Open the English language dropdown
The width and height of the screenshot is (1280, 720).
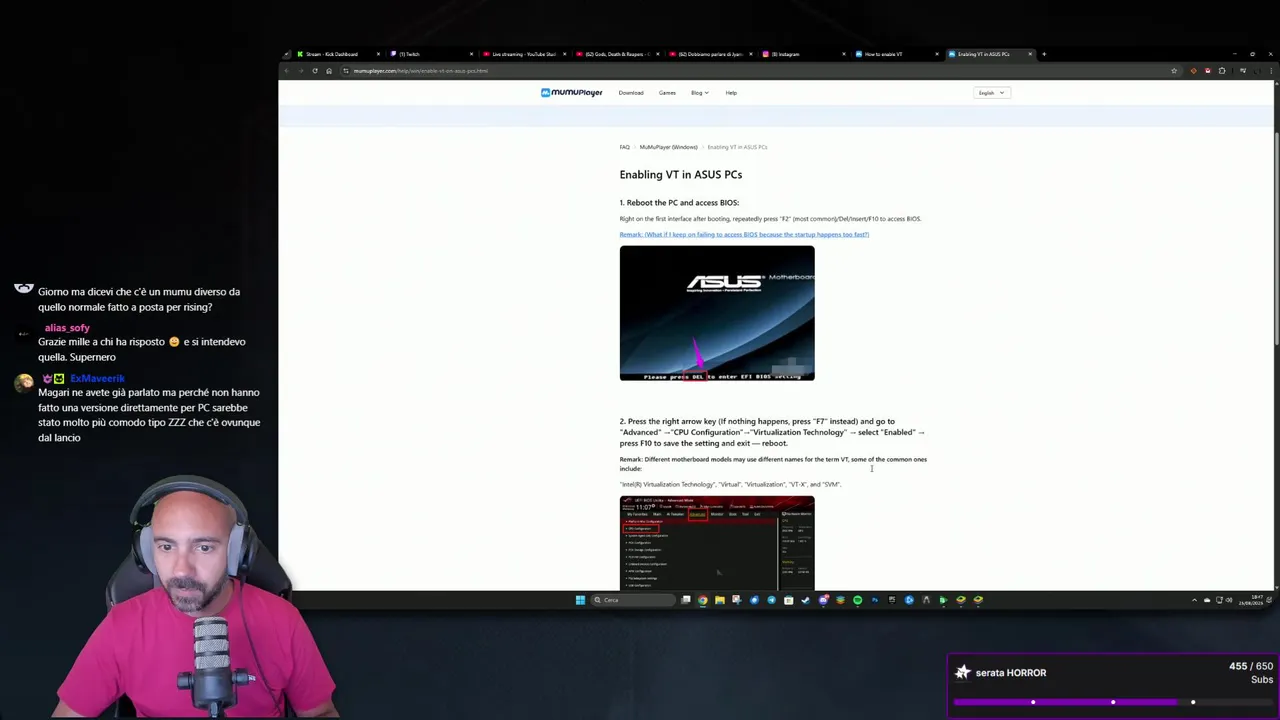pyautogui.click(x=991, y=93)
